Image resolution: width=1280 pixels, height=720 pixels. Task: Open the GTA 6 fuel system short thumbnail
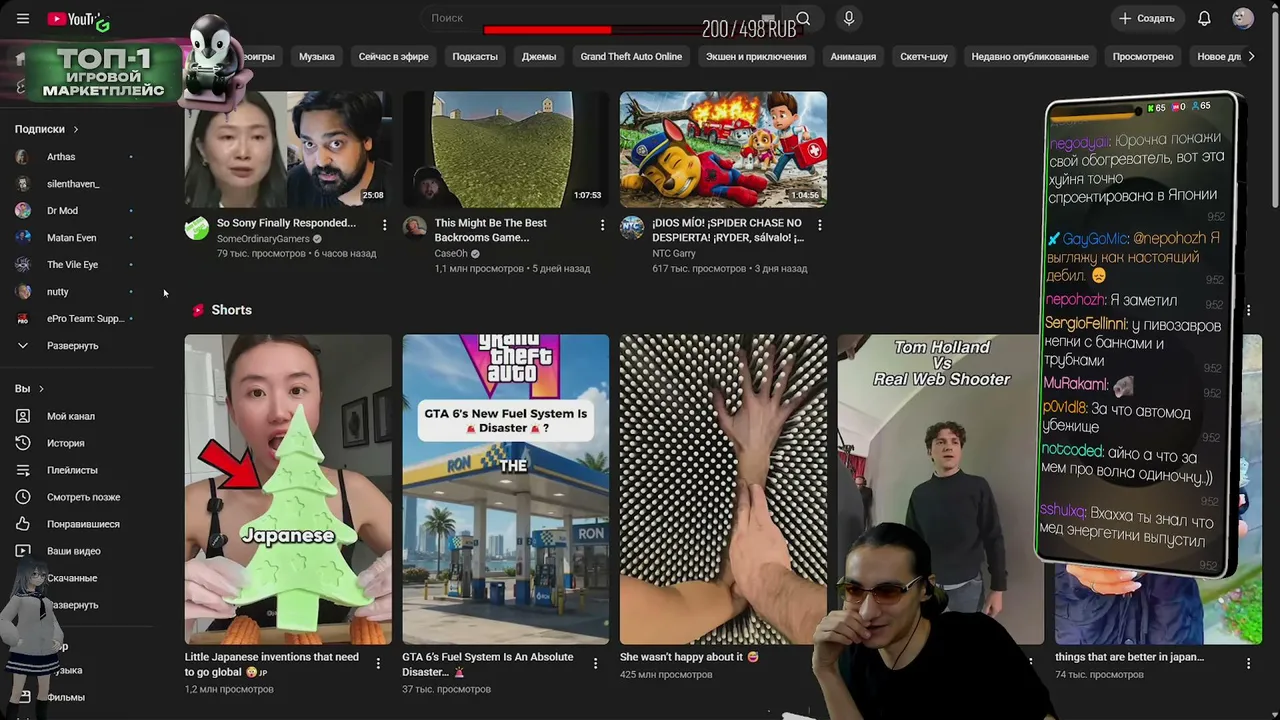pos(506,489)
